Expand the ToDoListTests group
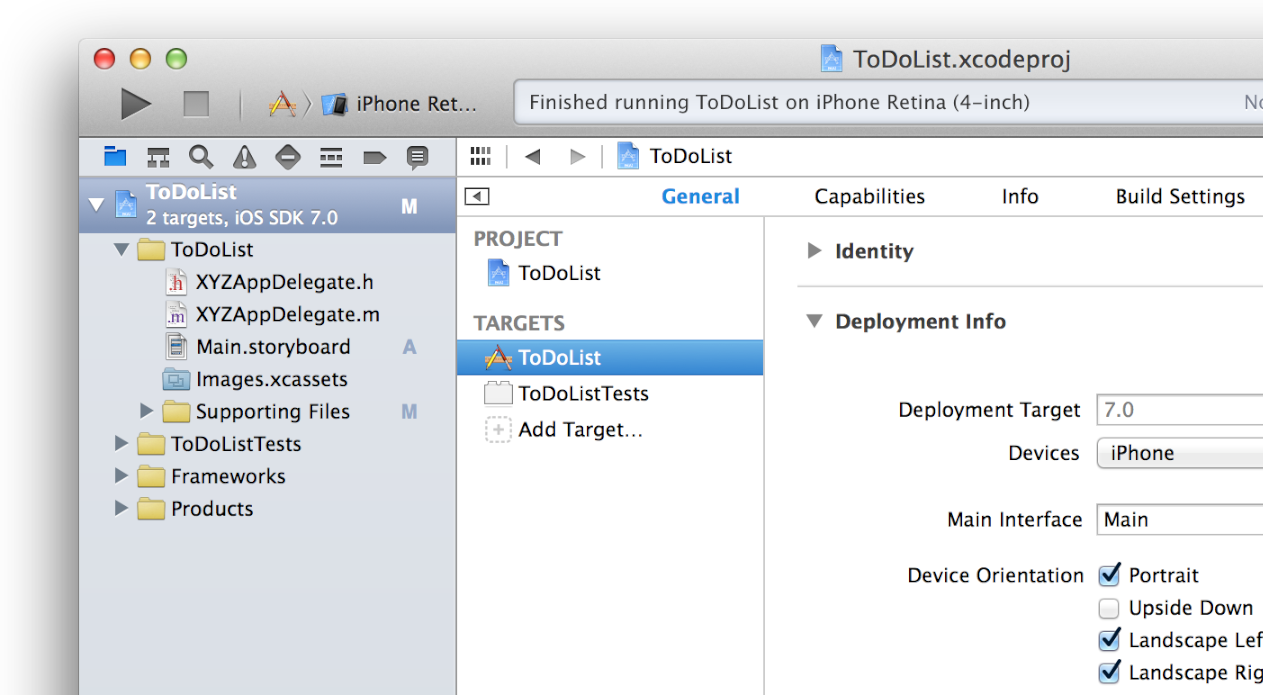 tap(121, 443)
